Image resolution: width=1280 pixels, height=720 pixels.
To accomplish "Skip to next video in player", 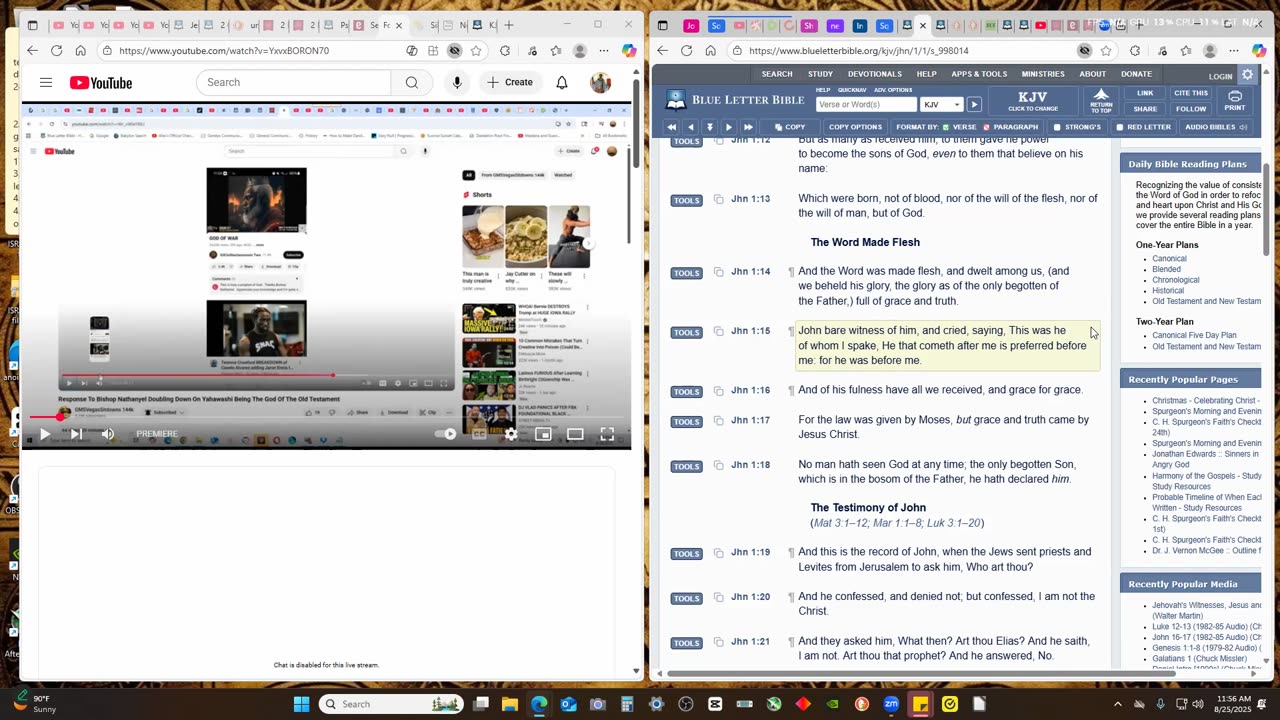I will [76, 434].
